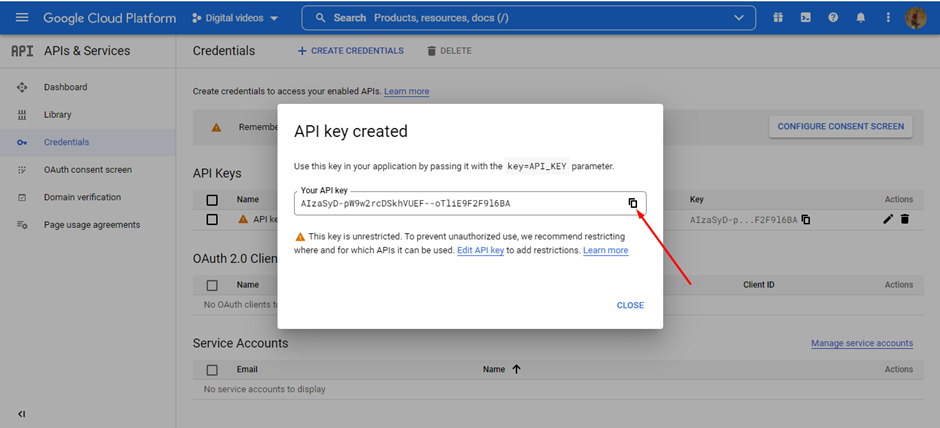Click the Library sidebar icon
This screenshot has width=940, height=428.
tap(22, 114)
